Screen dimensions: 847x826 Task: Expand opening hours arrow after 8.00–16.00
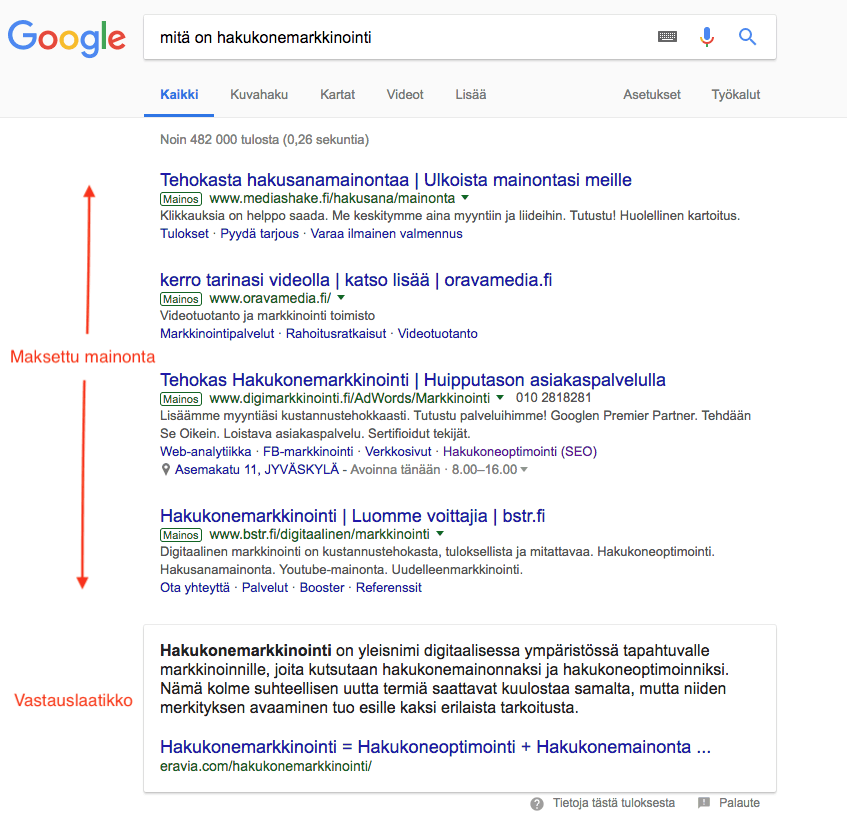click(523, 469)
